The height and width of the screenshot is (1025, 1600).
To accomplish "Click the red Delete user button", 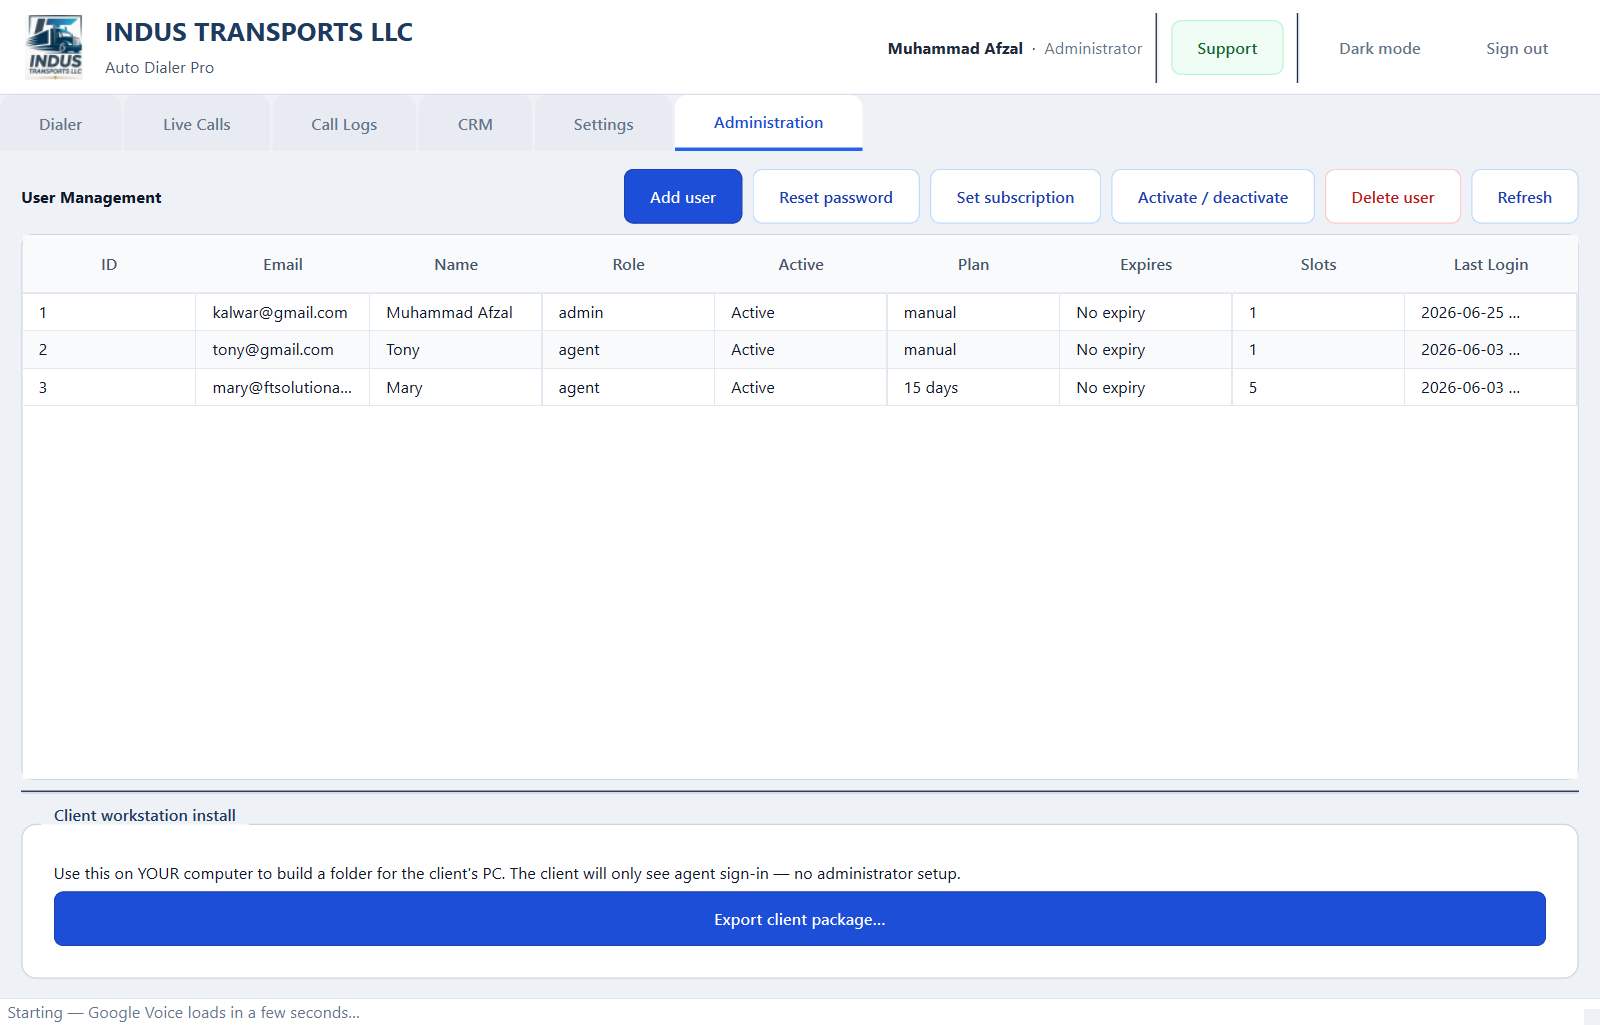I will (x=1392, y=197).
